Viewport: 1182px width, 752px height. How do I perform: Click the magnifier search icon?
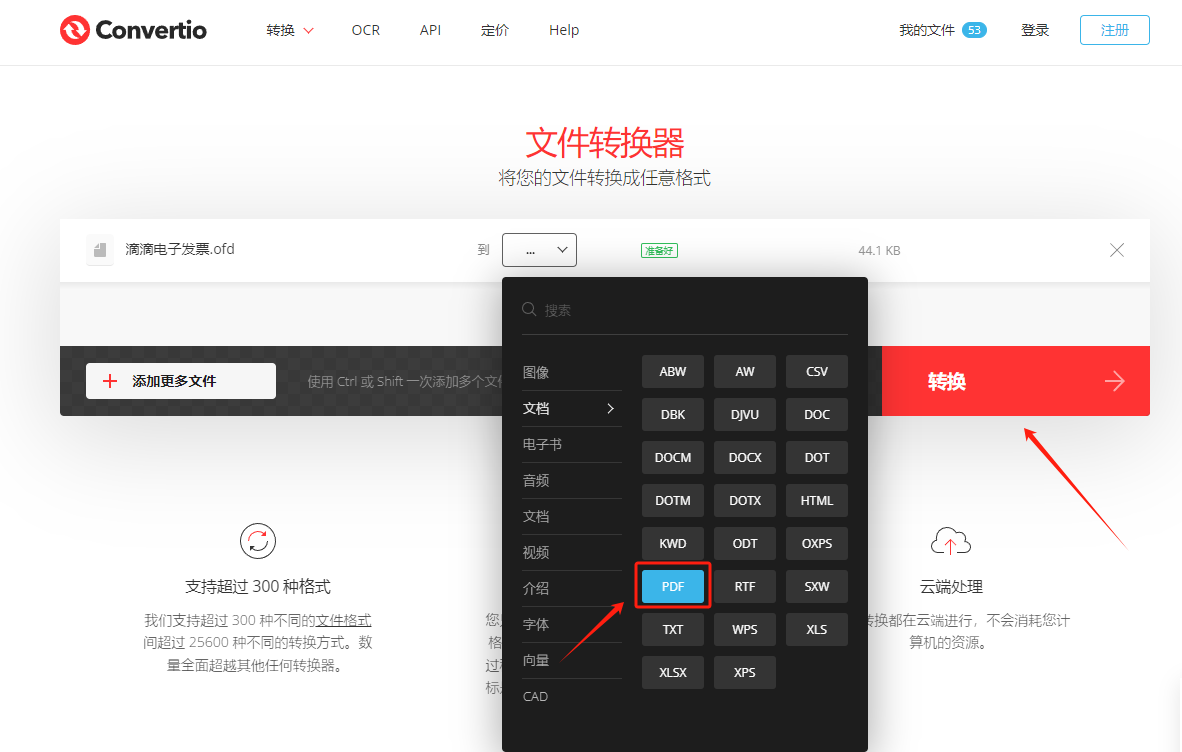tap(529, 310)
